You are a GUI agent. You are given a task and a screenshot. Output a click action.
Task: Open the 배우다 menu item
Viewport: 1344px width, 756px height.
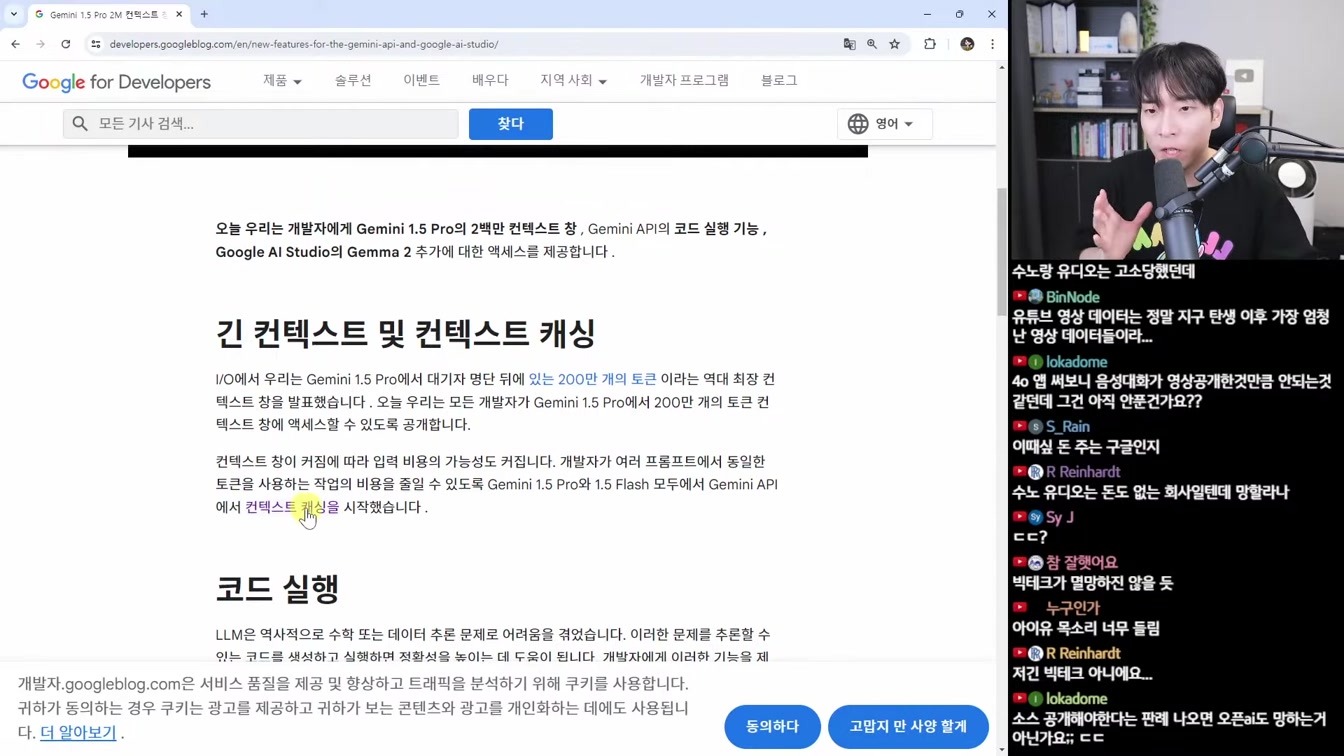tap(490, 80)
